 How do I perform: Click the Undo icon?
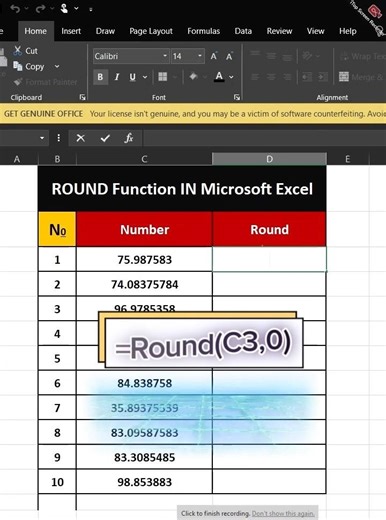tap(15, 8)
